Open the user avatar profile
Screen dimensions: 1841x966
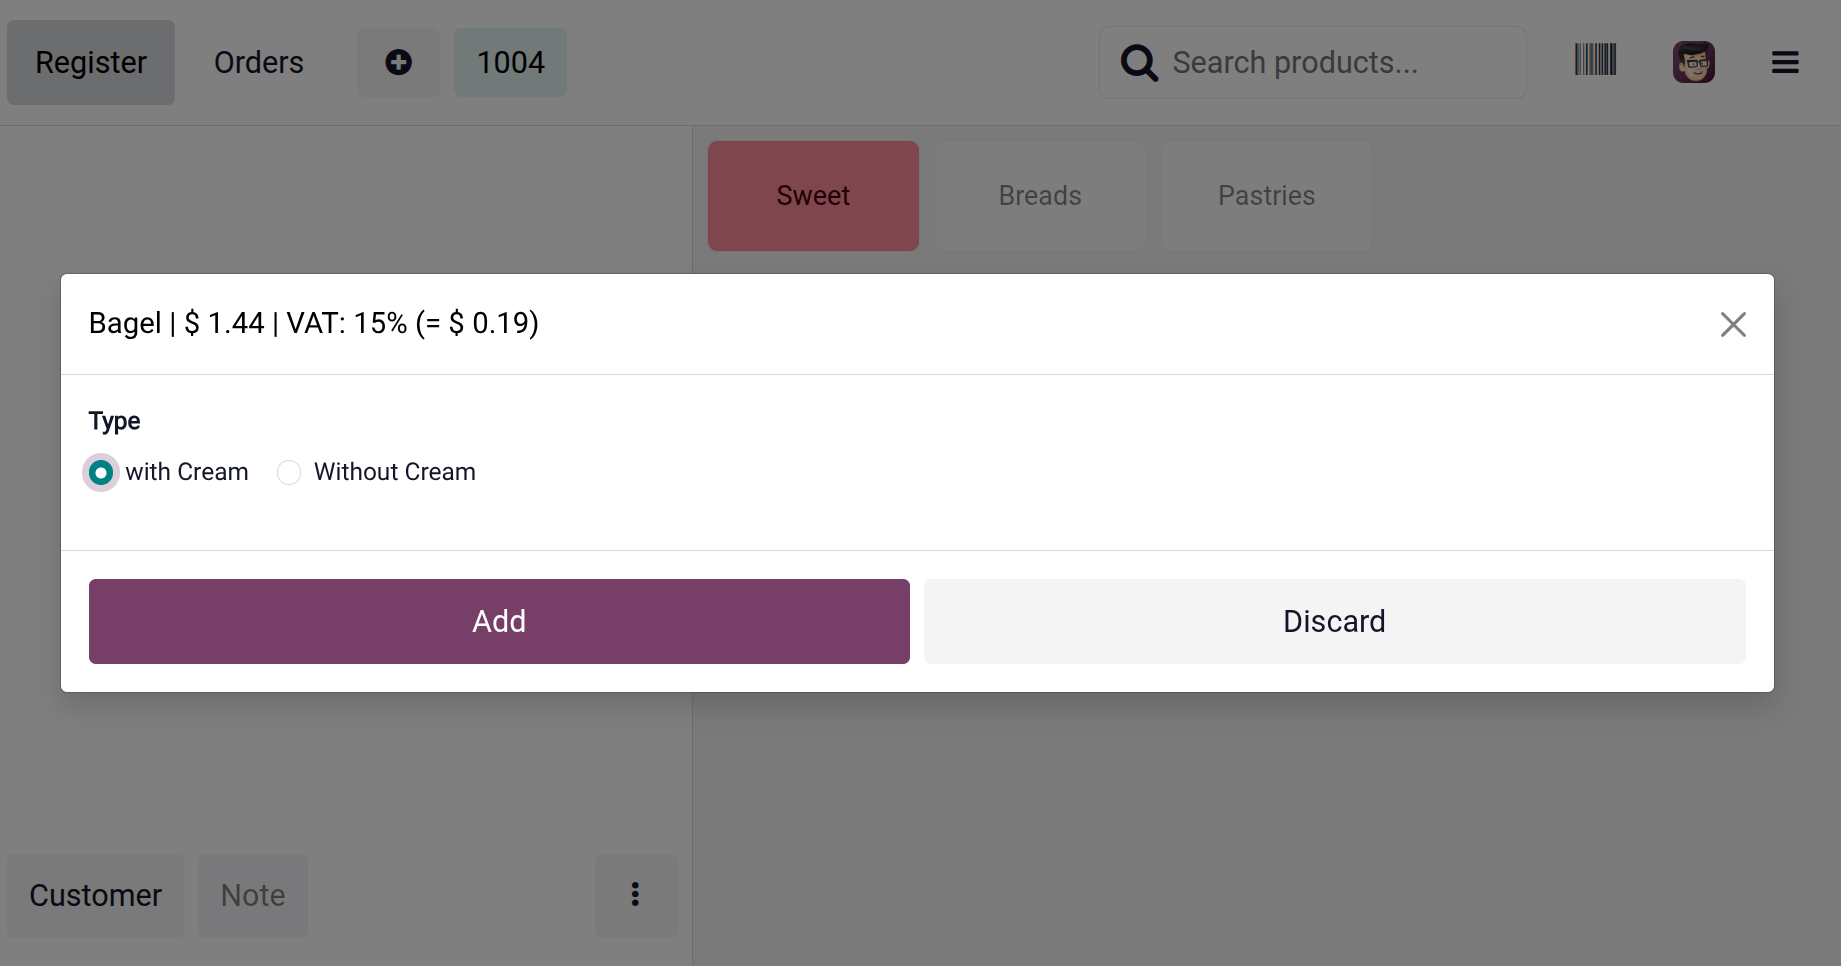(1693, 62)
